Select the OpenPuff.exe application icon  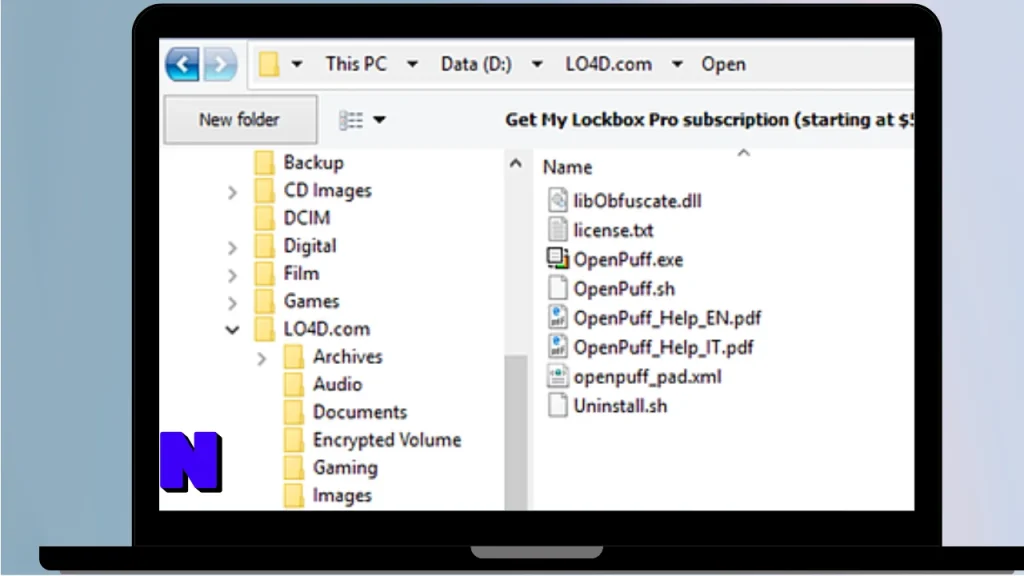tap(557, 259)
